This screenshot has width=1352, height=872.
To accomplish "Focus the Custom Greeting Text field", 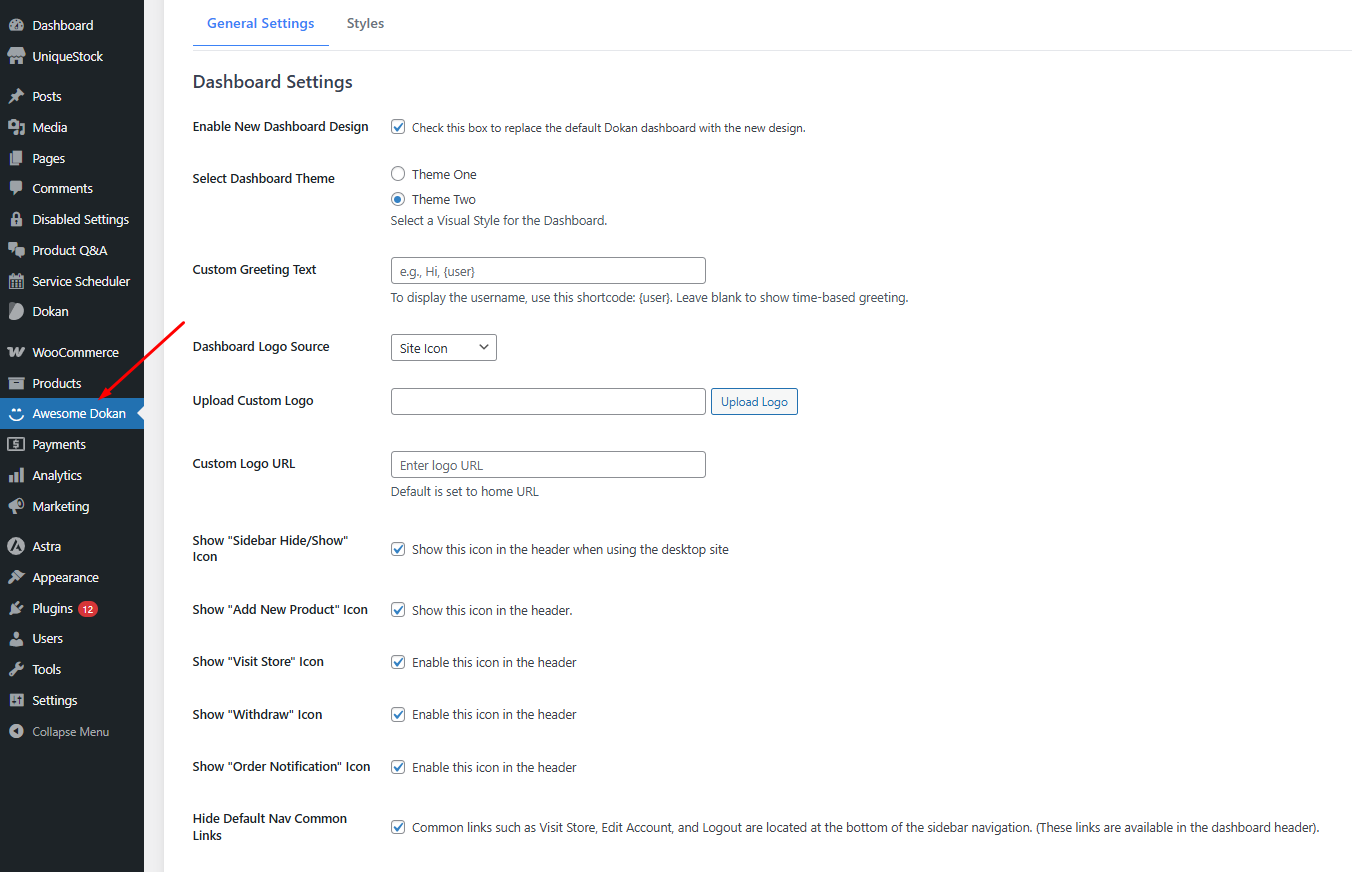I will 548,271.
